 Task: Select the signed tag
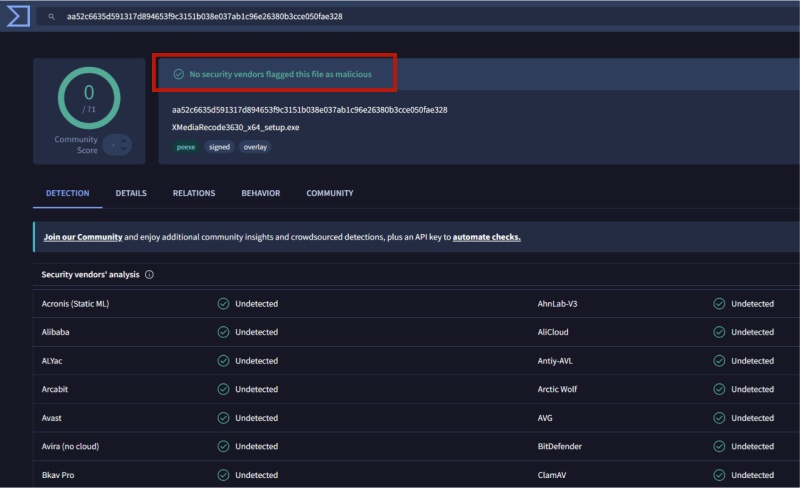tap(219, 147)
